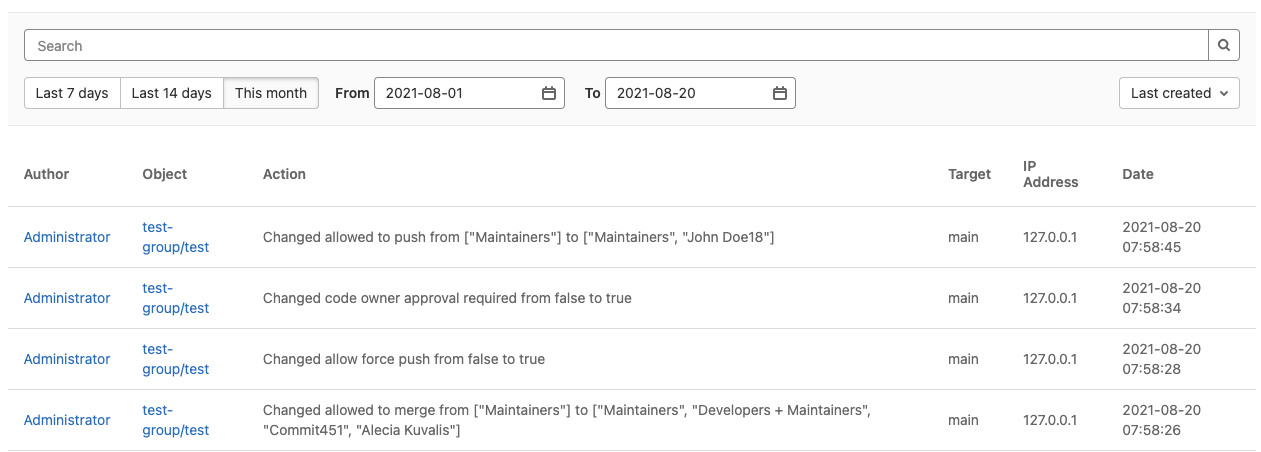Select the Last 7 days filter

click(72, 93)
